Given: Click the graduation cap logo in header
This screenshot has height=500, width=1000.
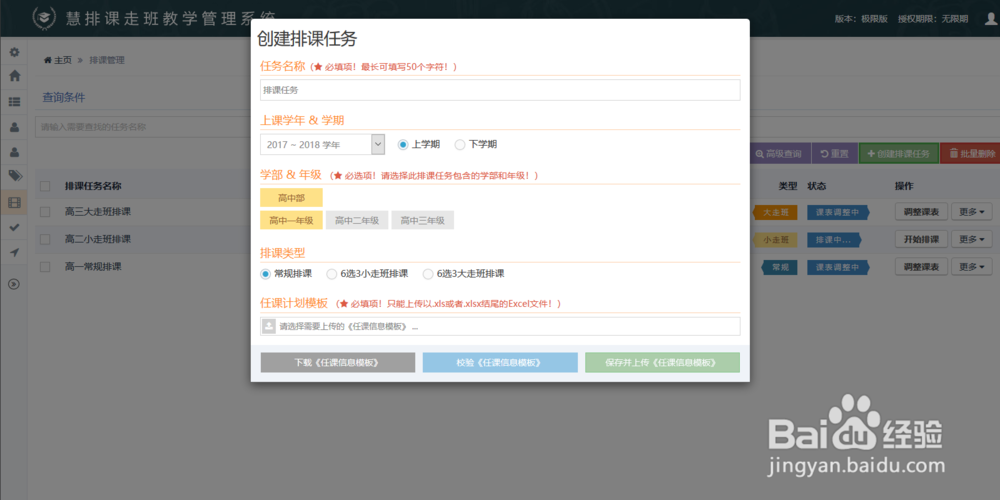Looking at the screenshot, I should point(43,18).
